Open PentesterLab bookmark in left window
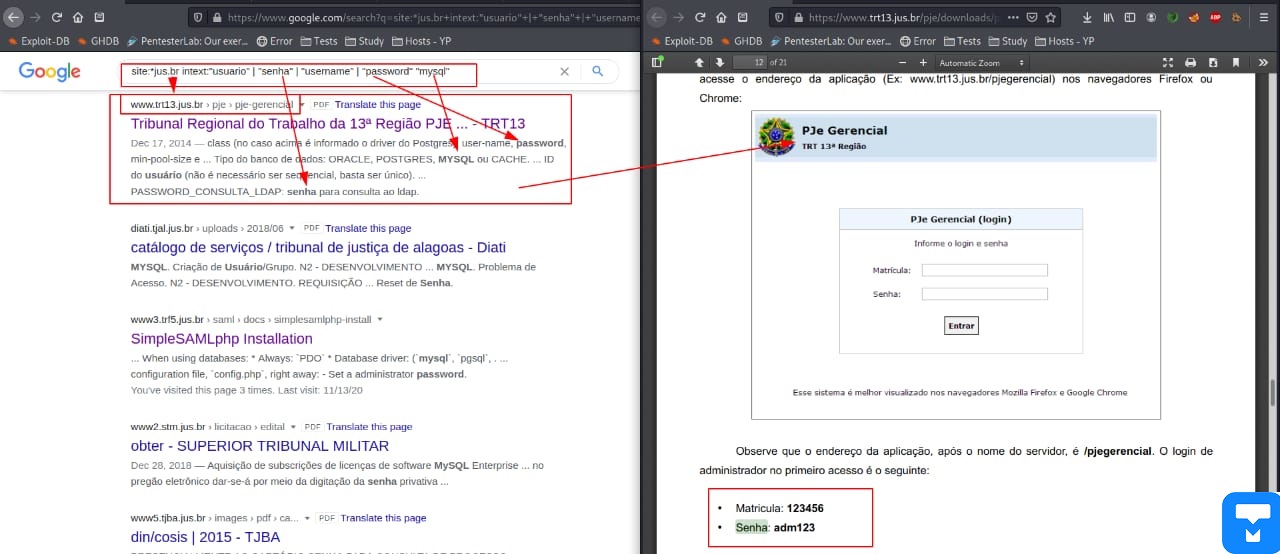Screen dimensions: 1280x554 (x=189, y=41)
